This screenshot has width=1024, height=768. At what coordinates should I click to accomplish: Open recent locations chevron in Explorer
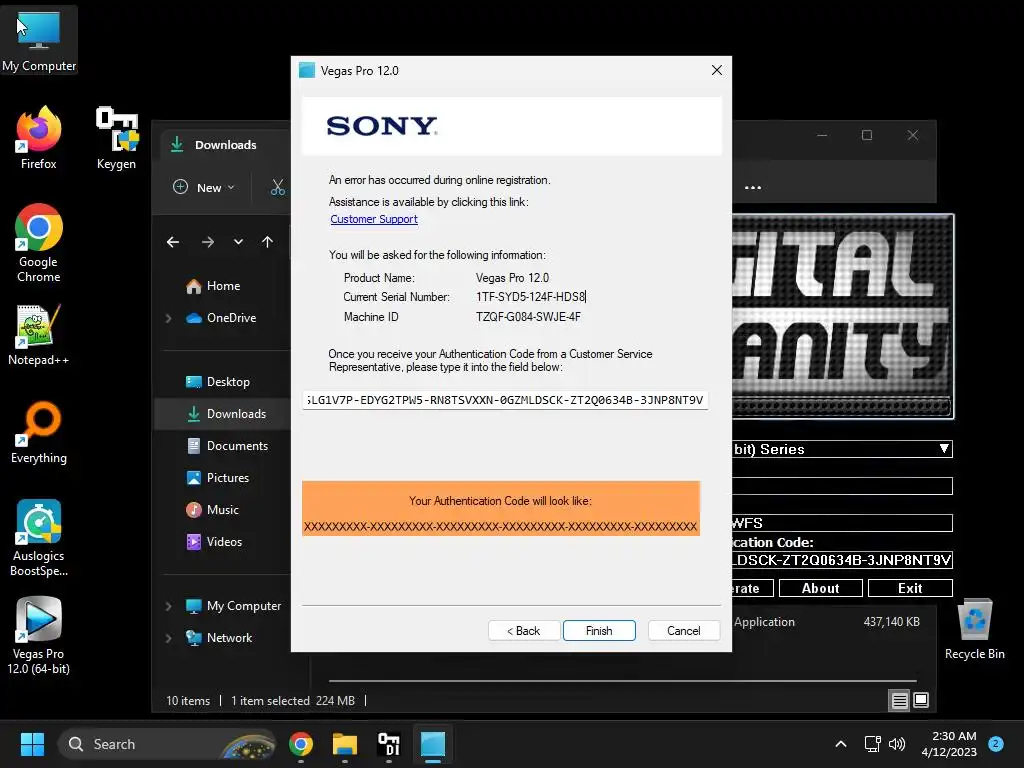[x=238, y=242]
